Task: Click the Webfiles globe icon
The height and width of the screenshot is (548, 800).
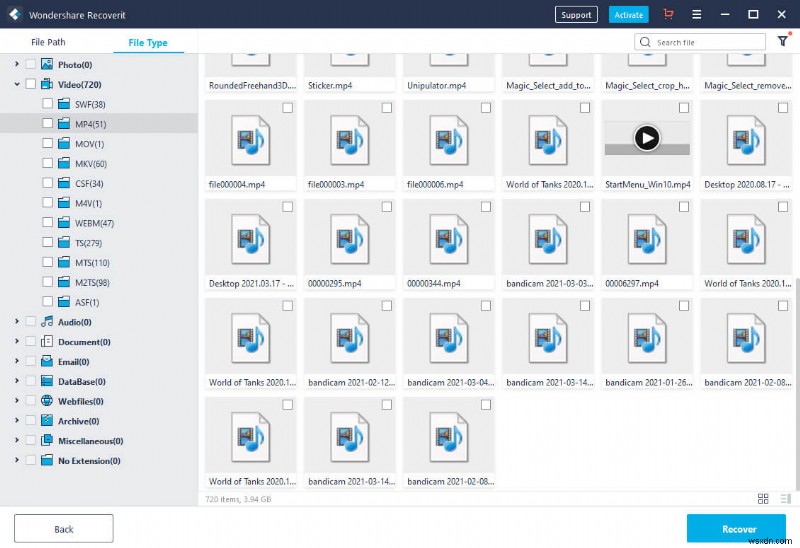Action: tap(47, 401)
